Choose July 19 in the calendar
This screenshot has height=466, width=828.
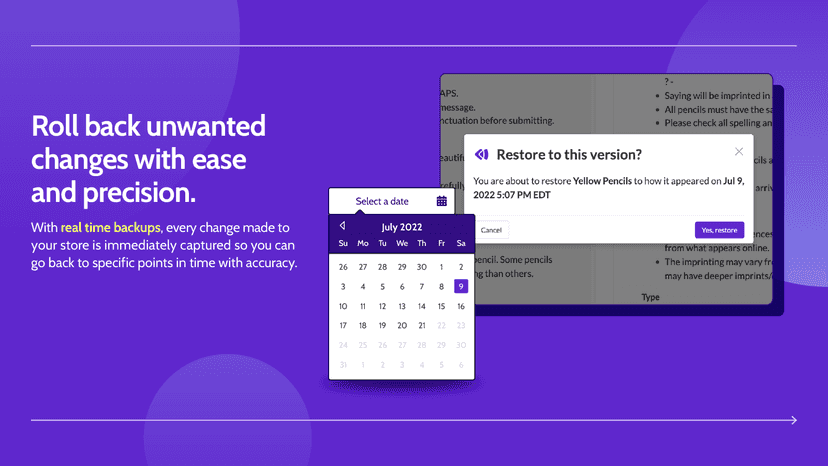point(382,325)
